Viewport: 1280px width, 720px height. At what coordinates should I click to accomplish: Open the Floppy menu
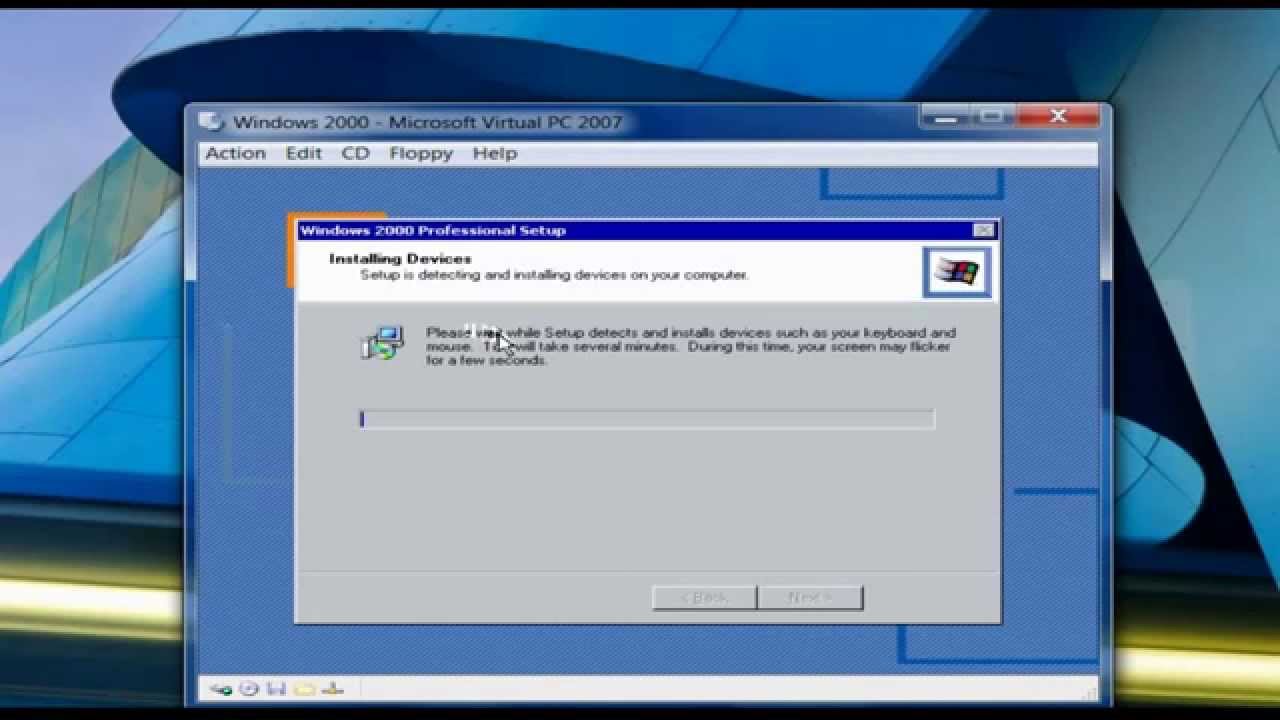tap(421, 153)
